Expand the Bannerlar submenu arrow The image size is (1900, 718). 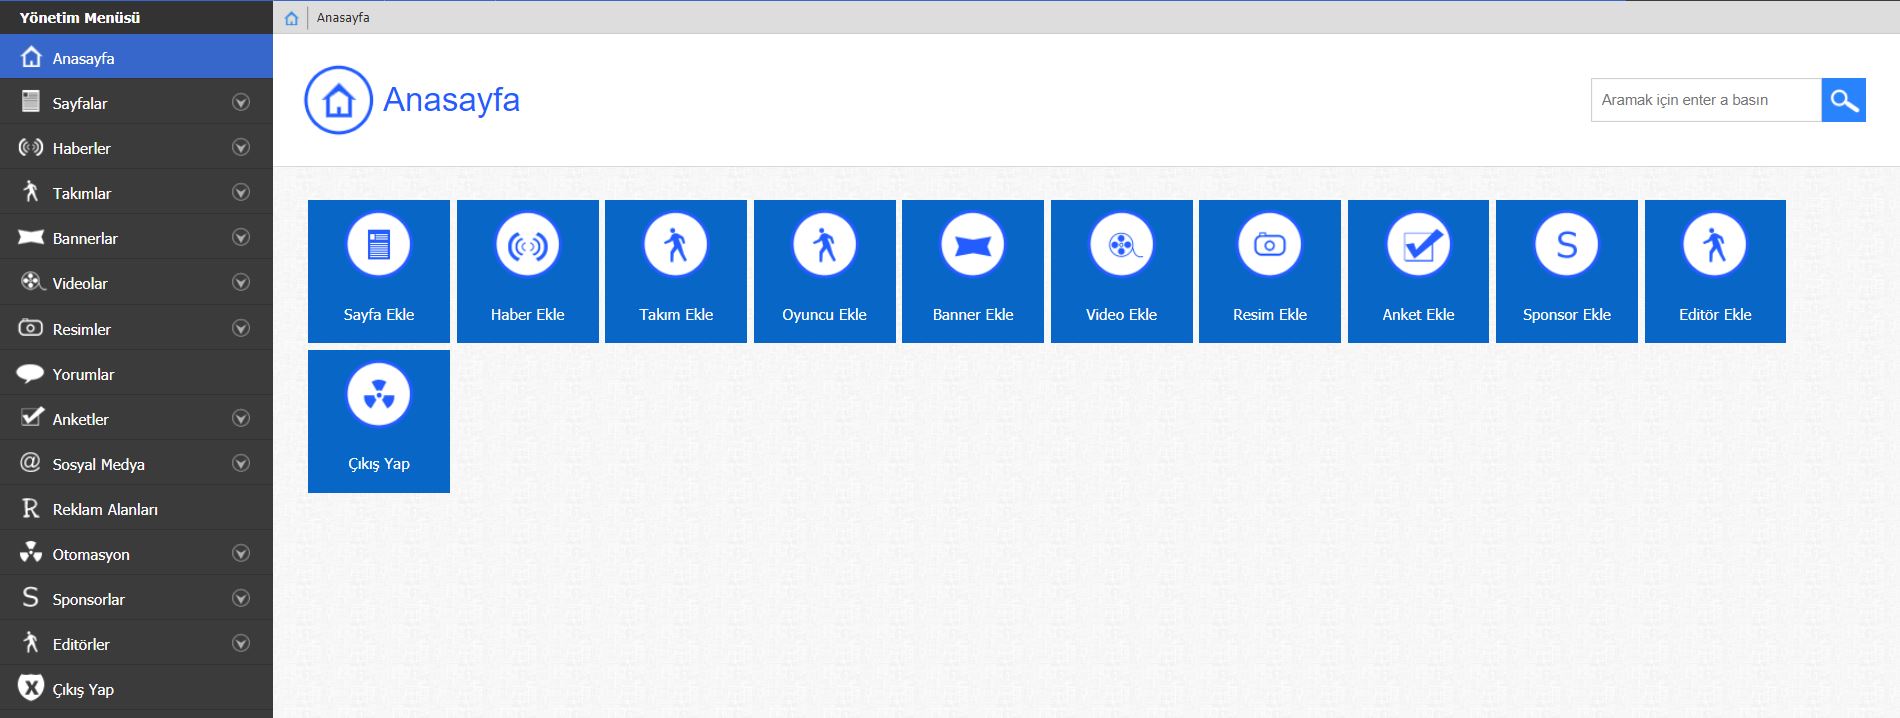click(241, 237)
